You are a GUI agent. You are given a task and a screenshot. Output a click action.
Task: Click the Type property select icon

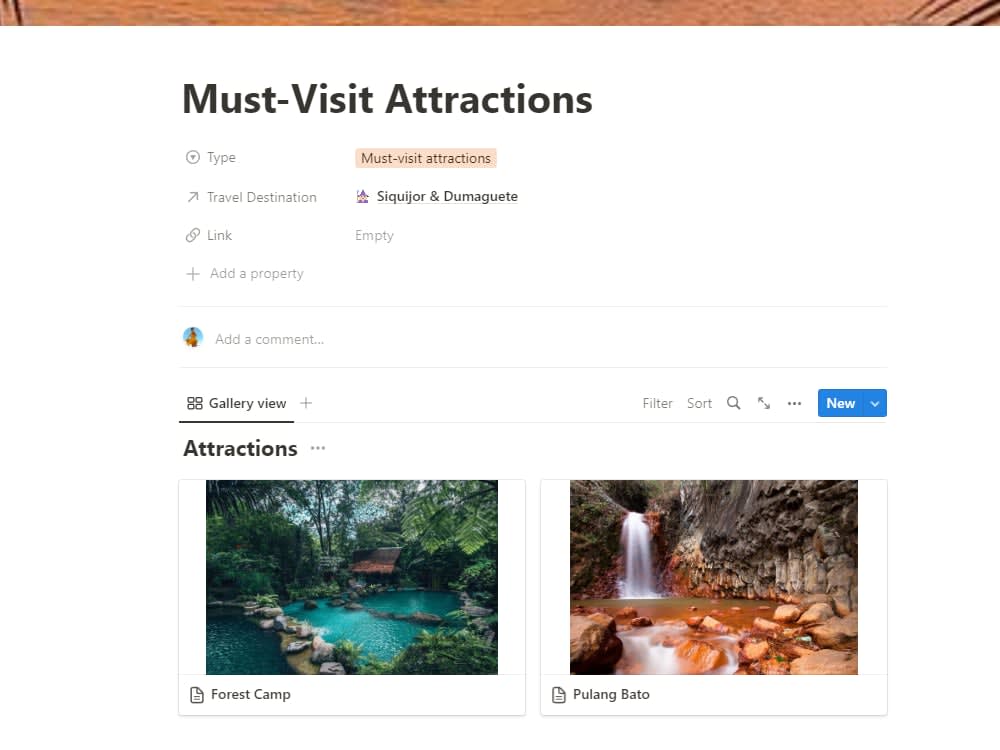tap(193, 157)
